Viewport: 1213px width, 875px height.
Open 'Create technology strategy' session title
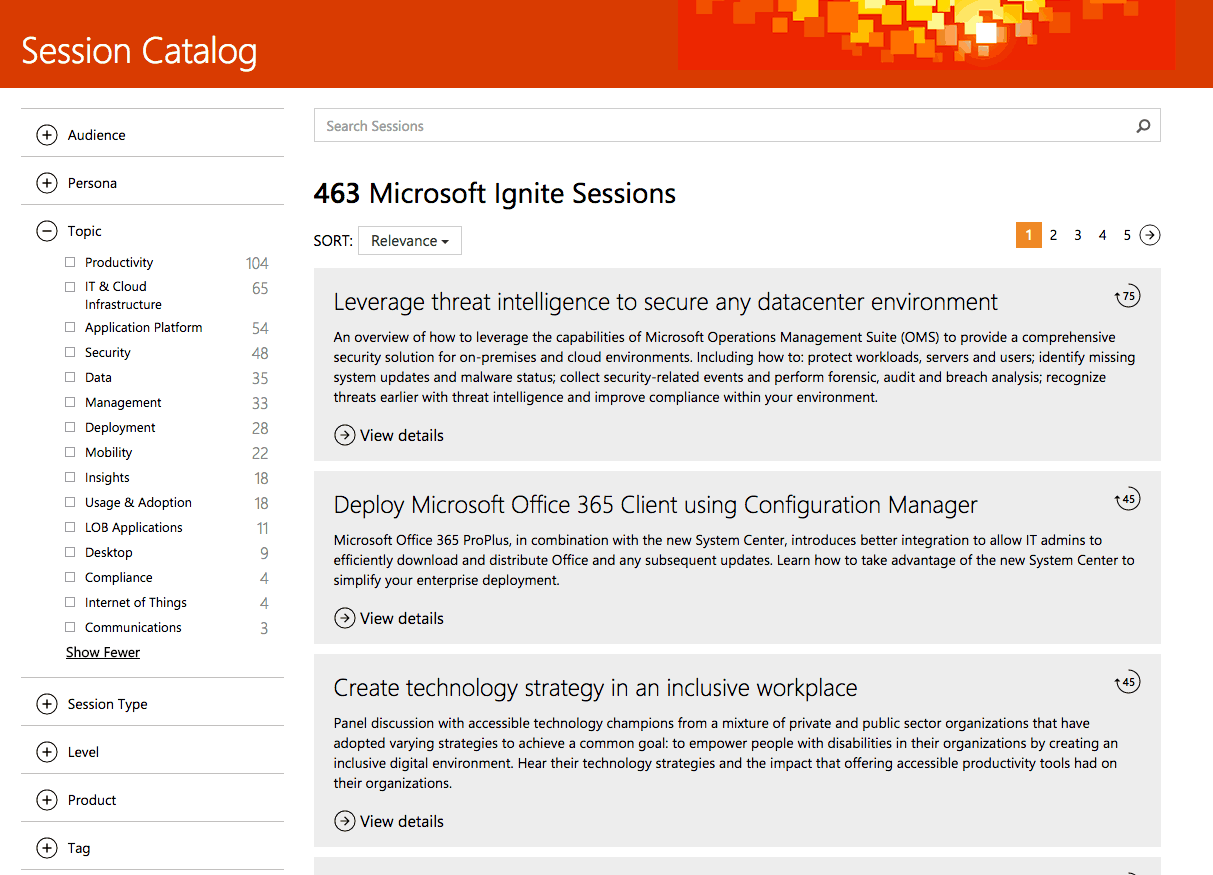596,688
